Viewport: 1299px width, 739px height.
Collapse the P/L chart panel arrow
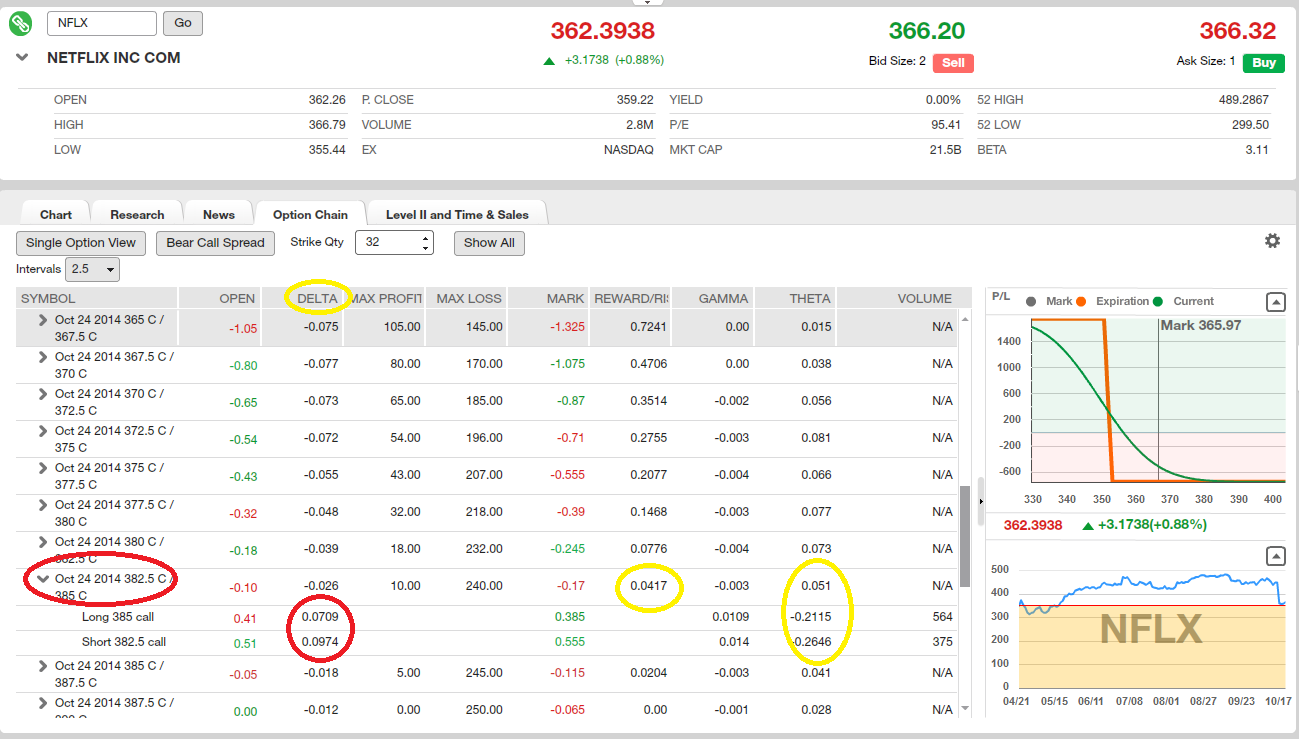coord(1276,302)
